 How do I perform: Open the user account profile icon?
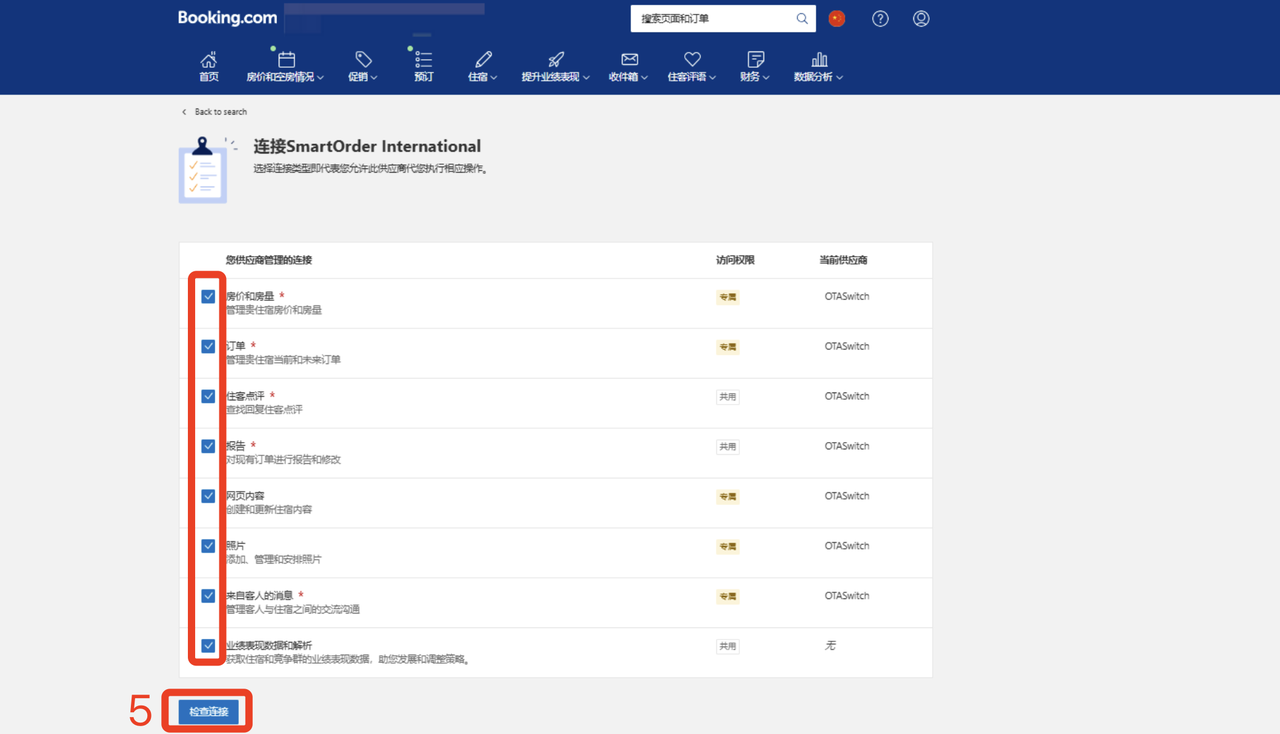pos(921,19)
